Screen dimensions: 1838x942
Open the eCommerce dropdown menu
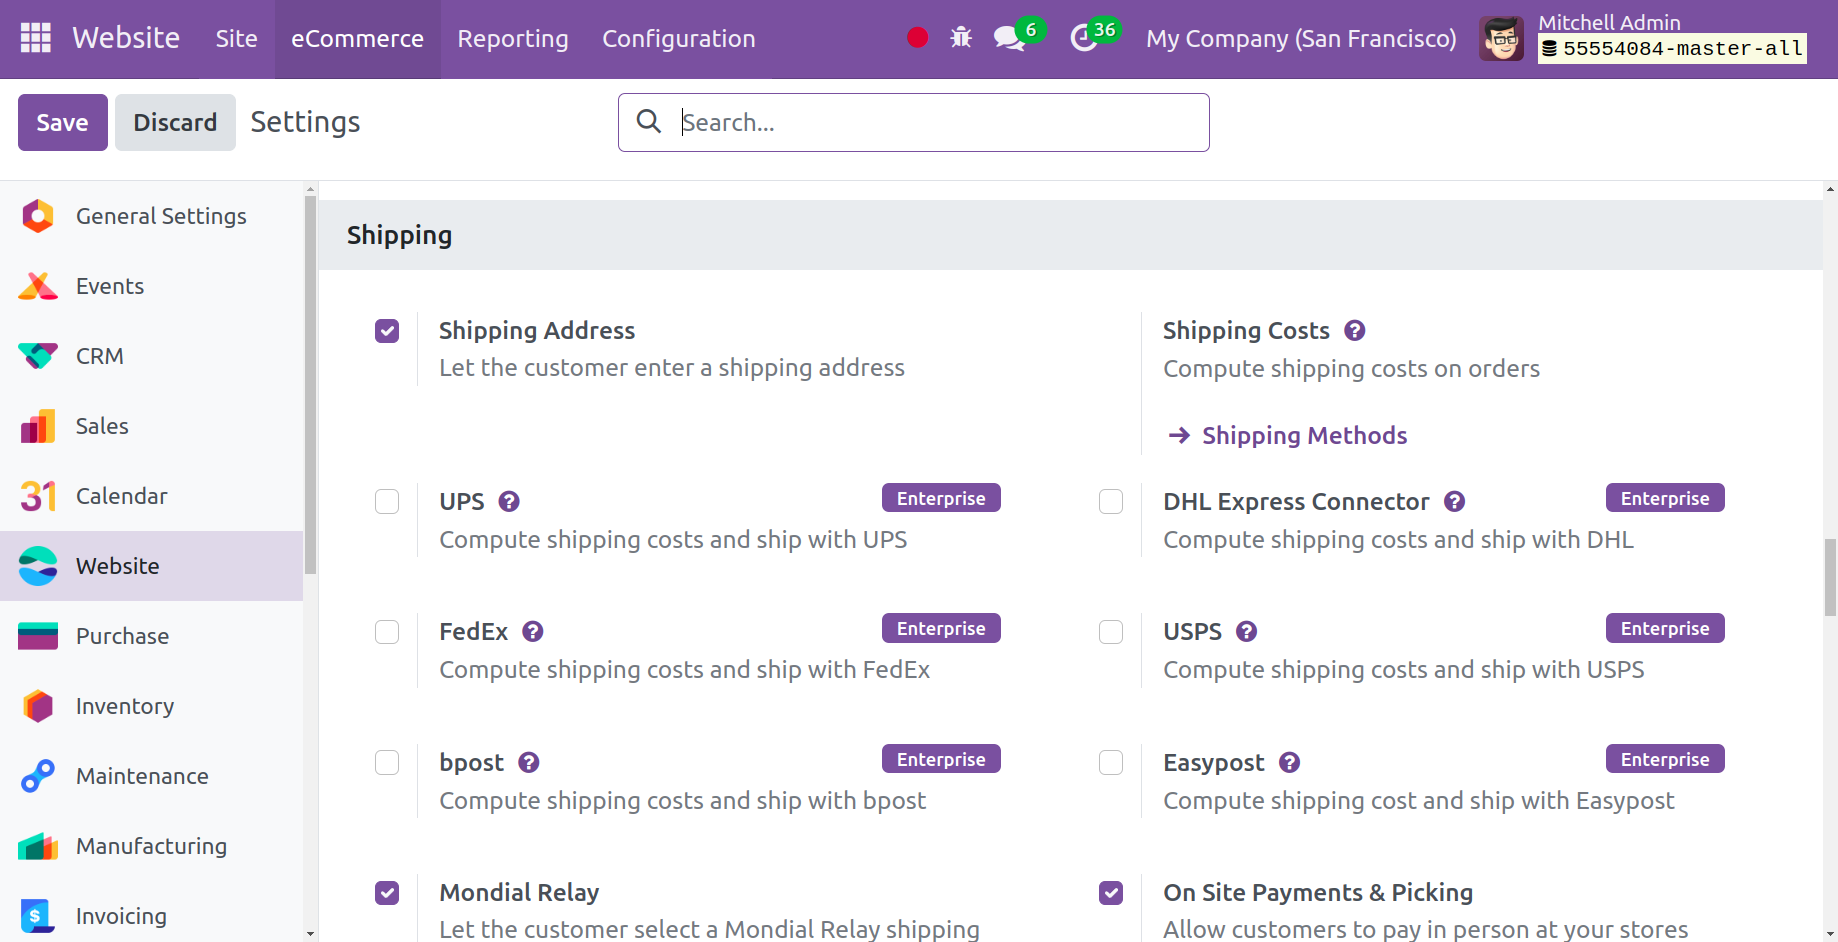(x=357, y=39)
